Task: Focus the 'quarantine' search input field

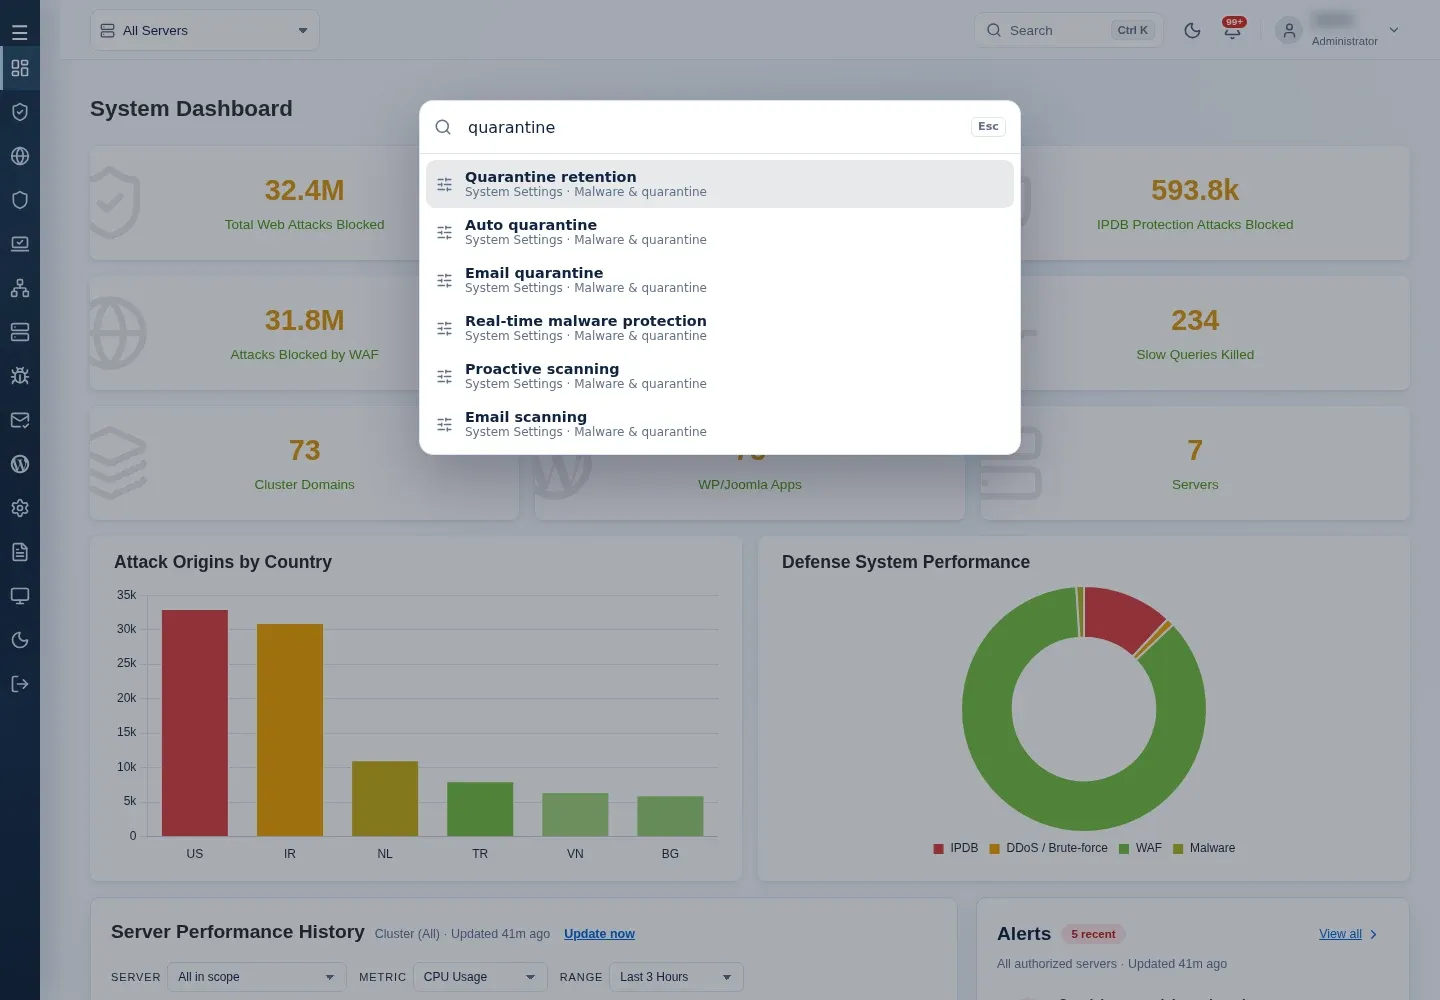Action: coord(713,127)
